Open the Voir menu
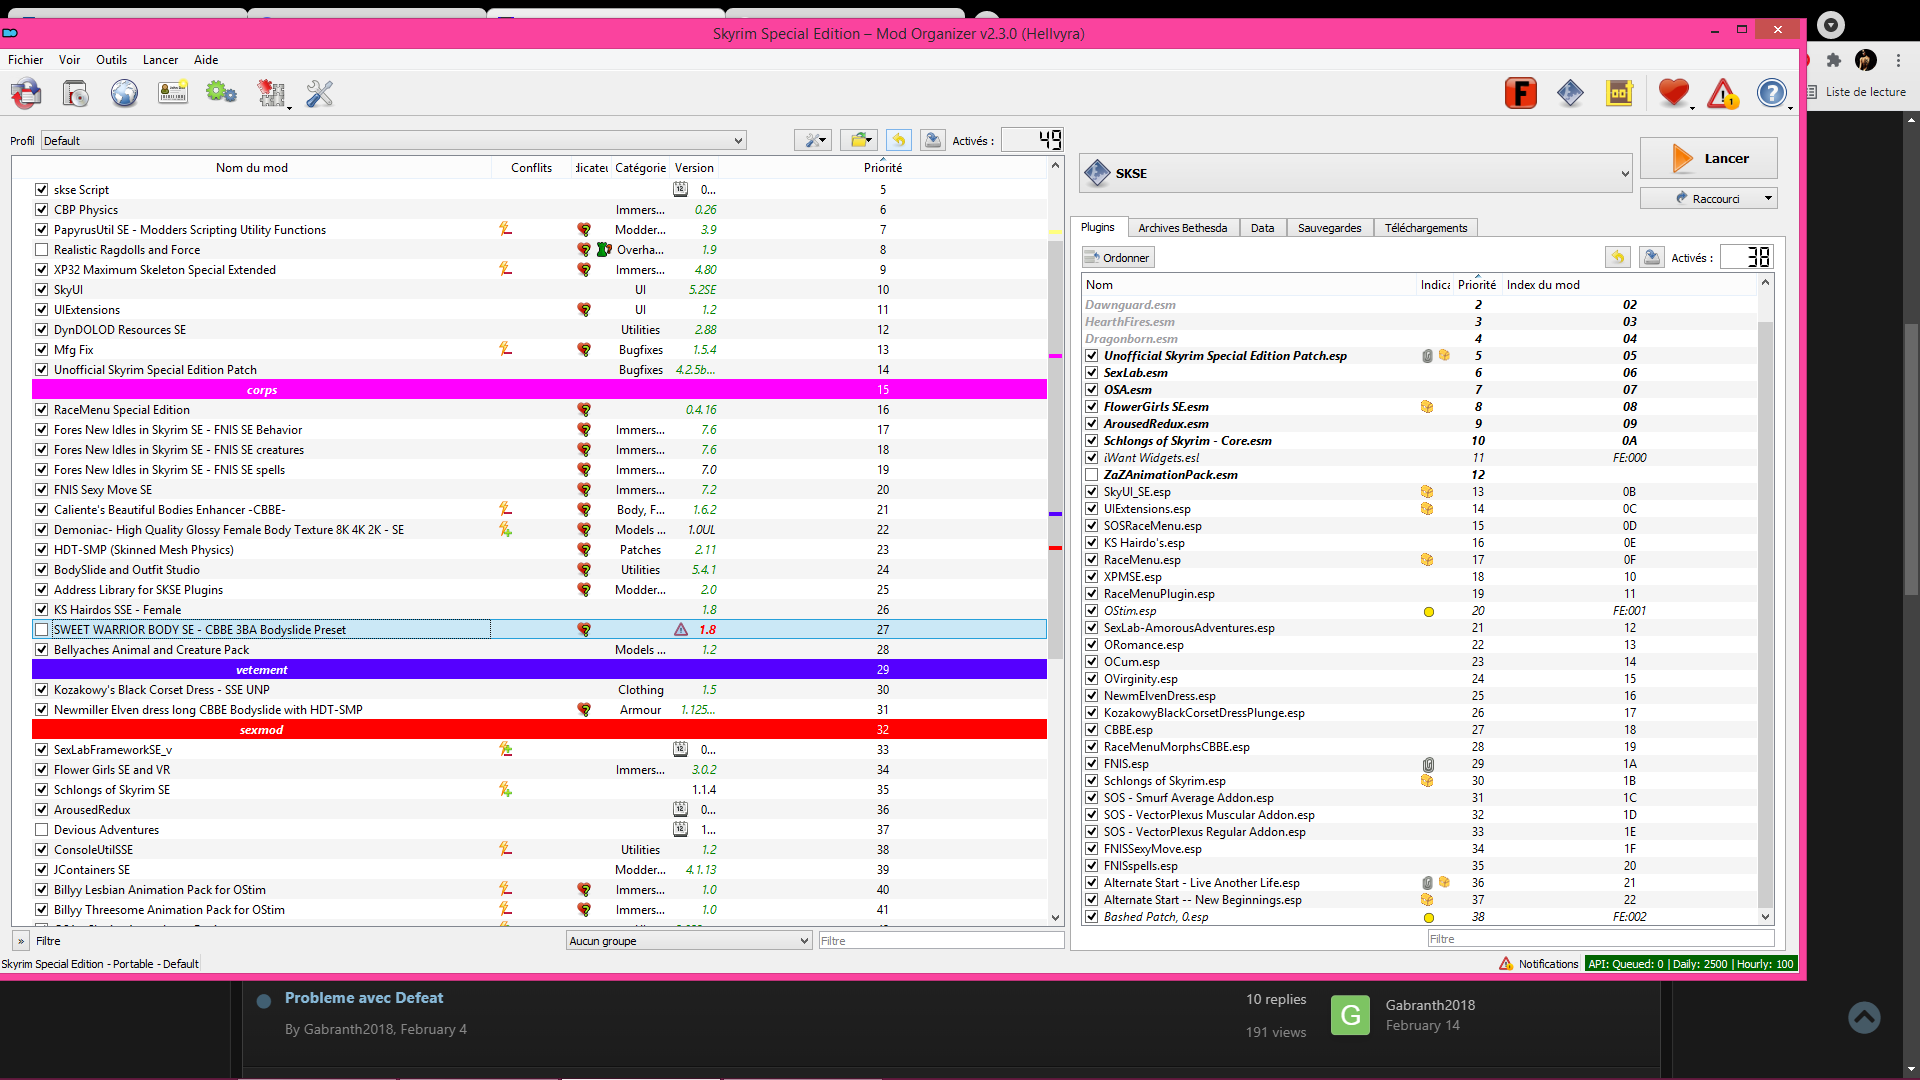 tap(69, 60)
